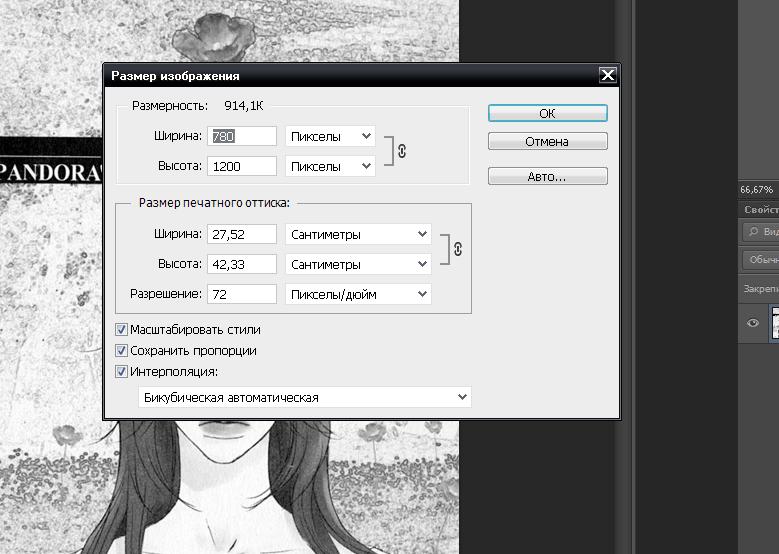The width and height of the screenshot is (779, 554).
Task: Click pixel dimensions chain link icon
Action: tap(402, 151)
